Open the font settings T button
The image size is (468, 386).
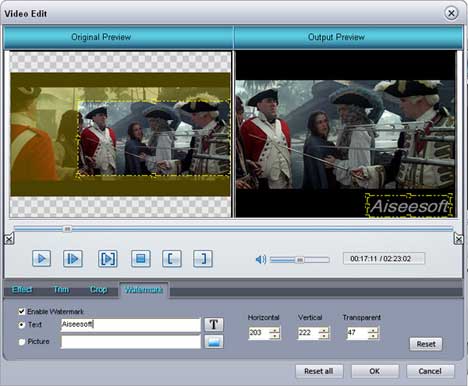coord(214,324)
